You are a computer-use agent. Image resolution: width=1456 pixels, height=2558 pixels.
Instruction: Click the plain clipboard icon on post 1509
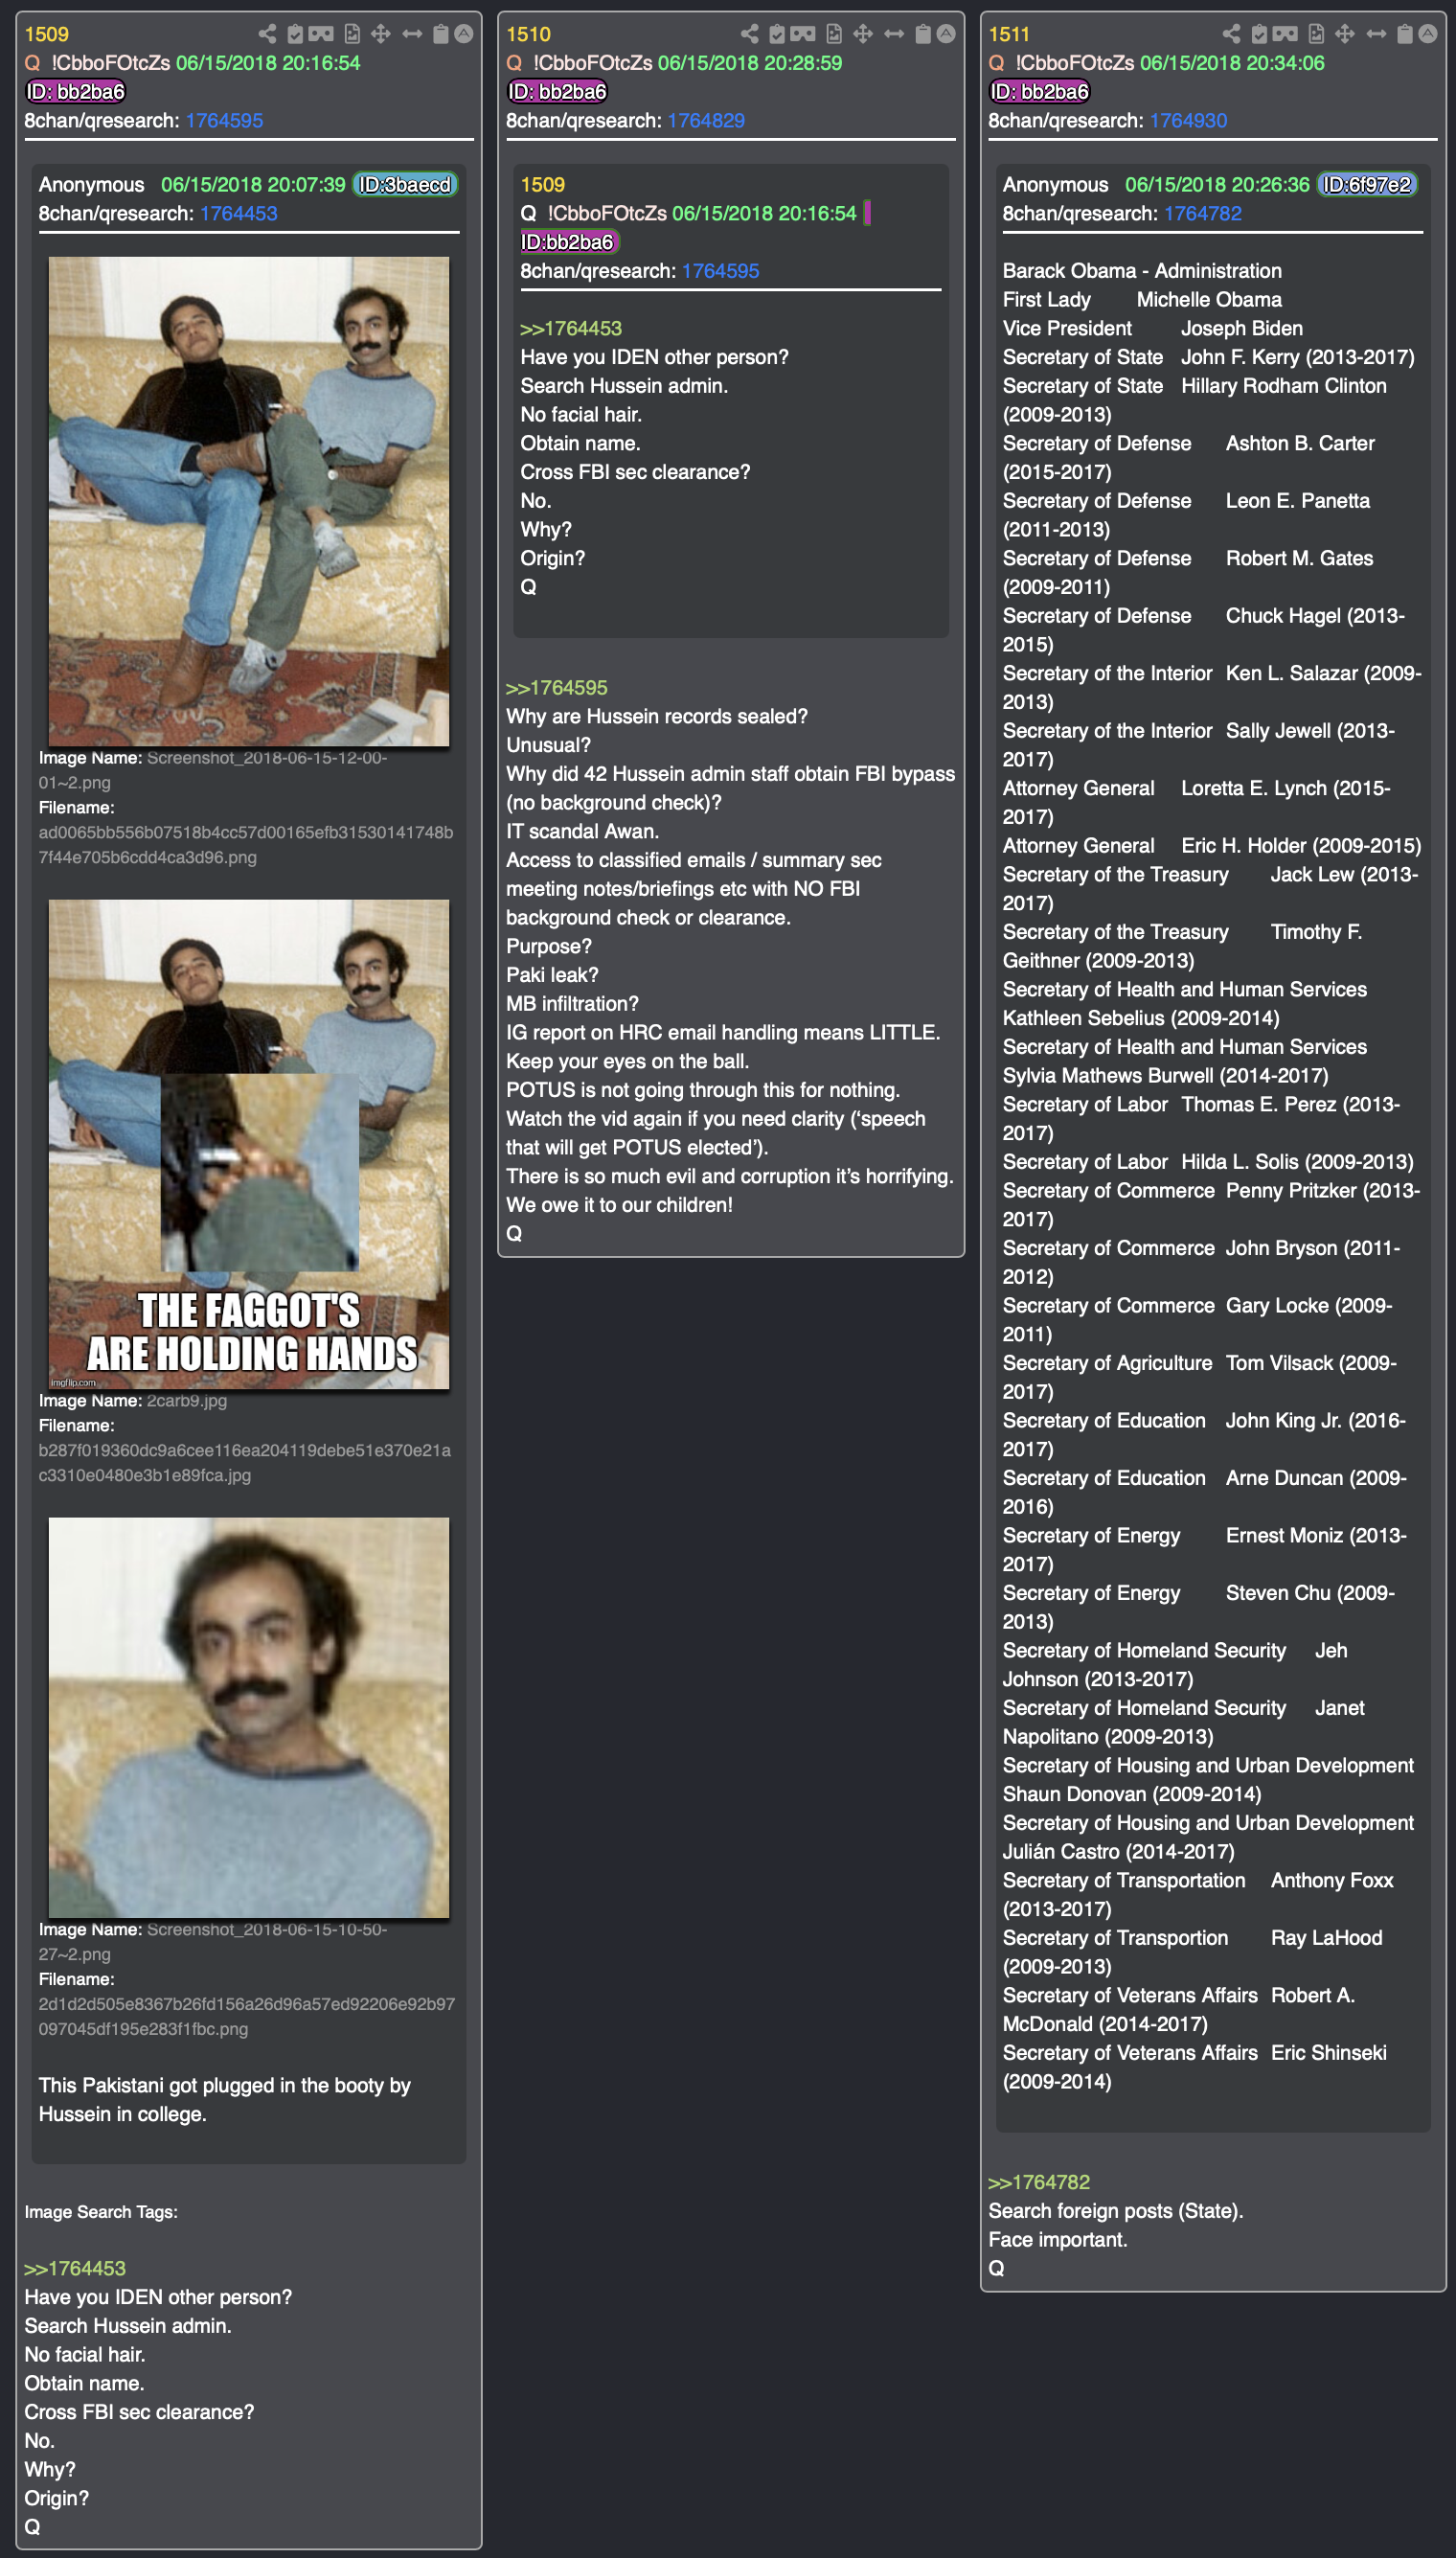pyautogui.click(x=440, y=34)
